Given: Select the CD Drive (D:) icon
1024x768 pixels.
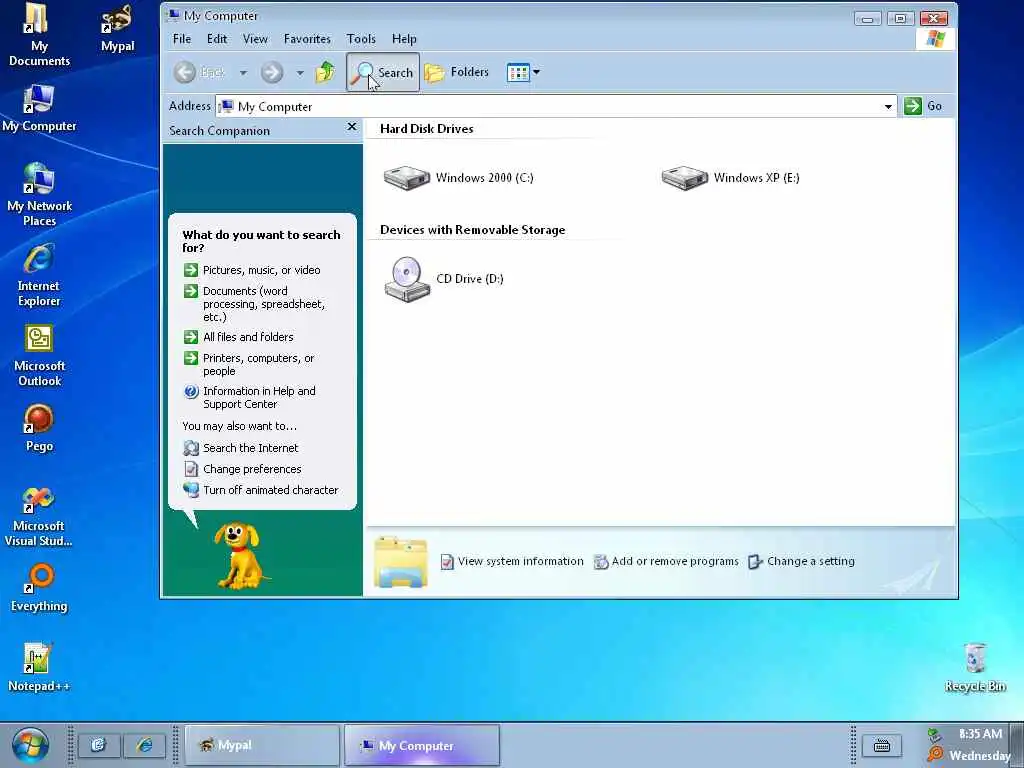Looking at the screenshot, I should (407, 280).
